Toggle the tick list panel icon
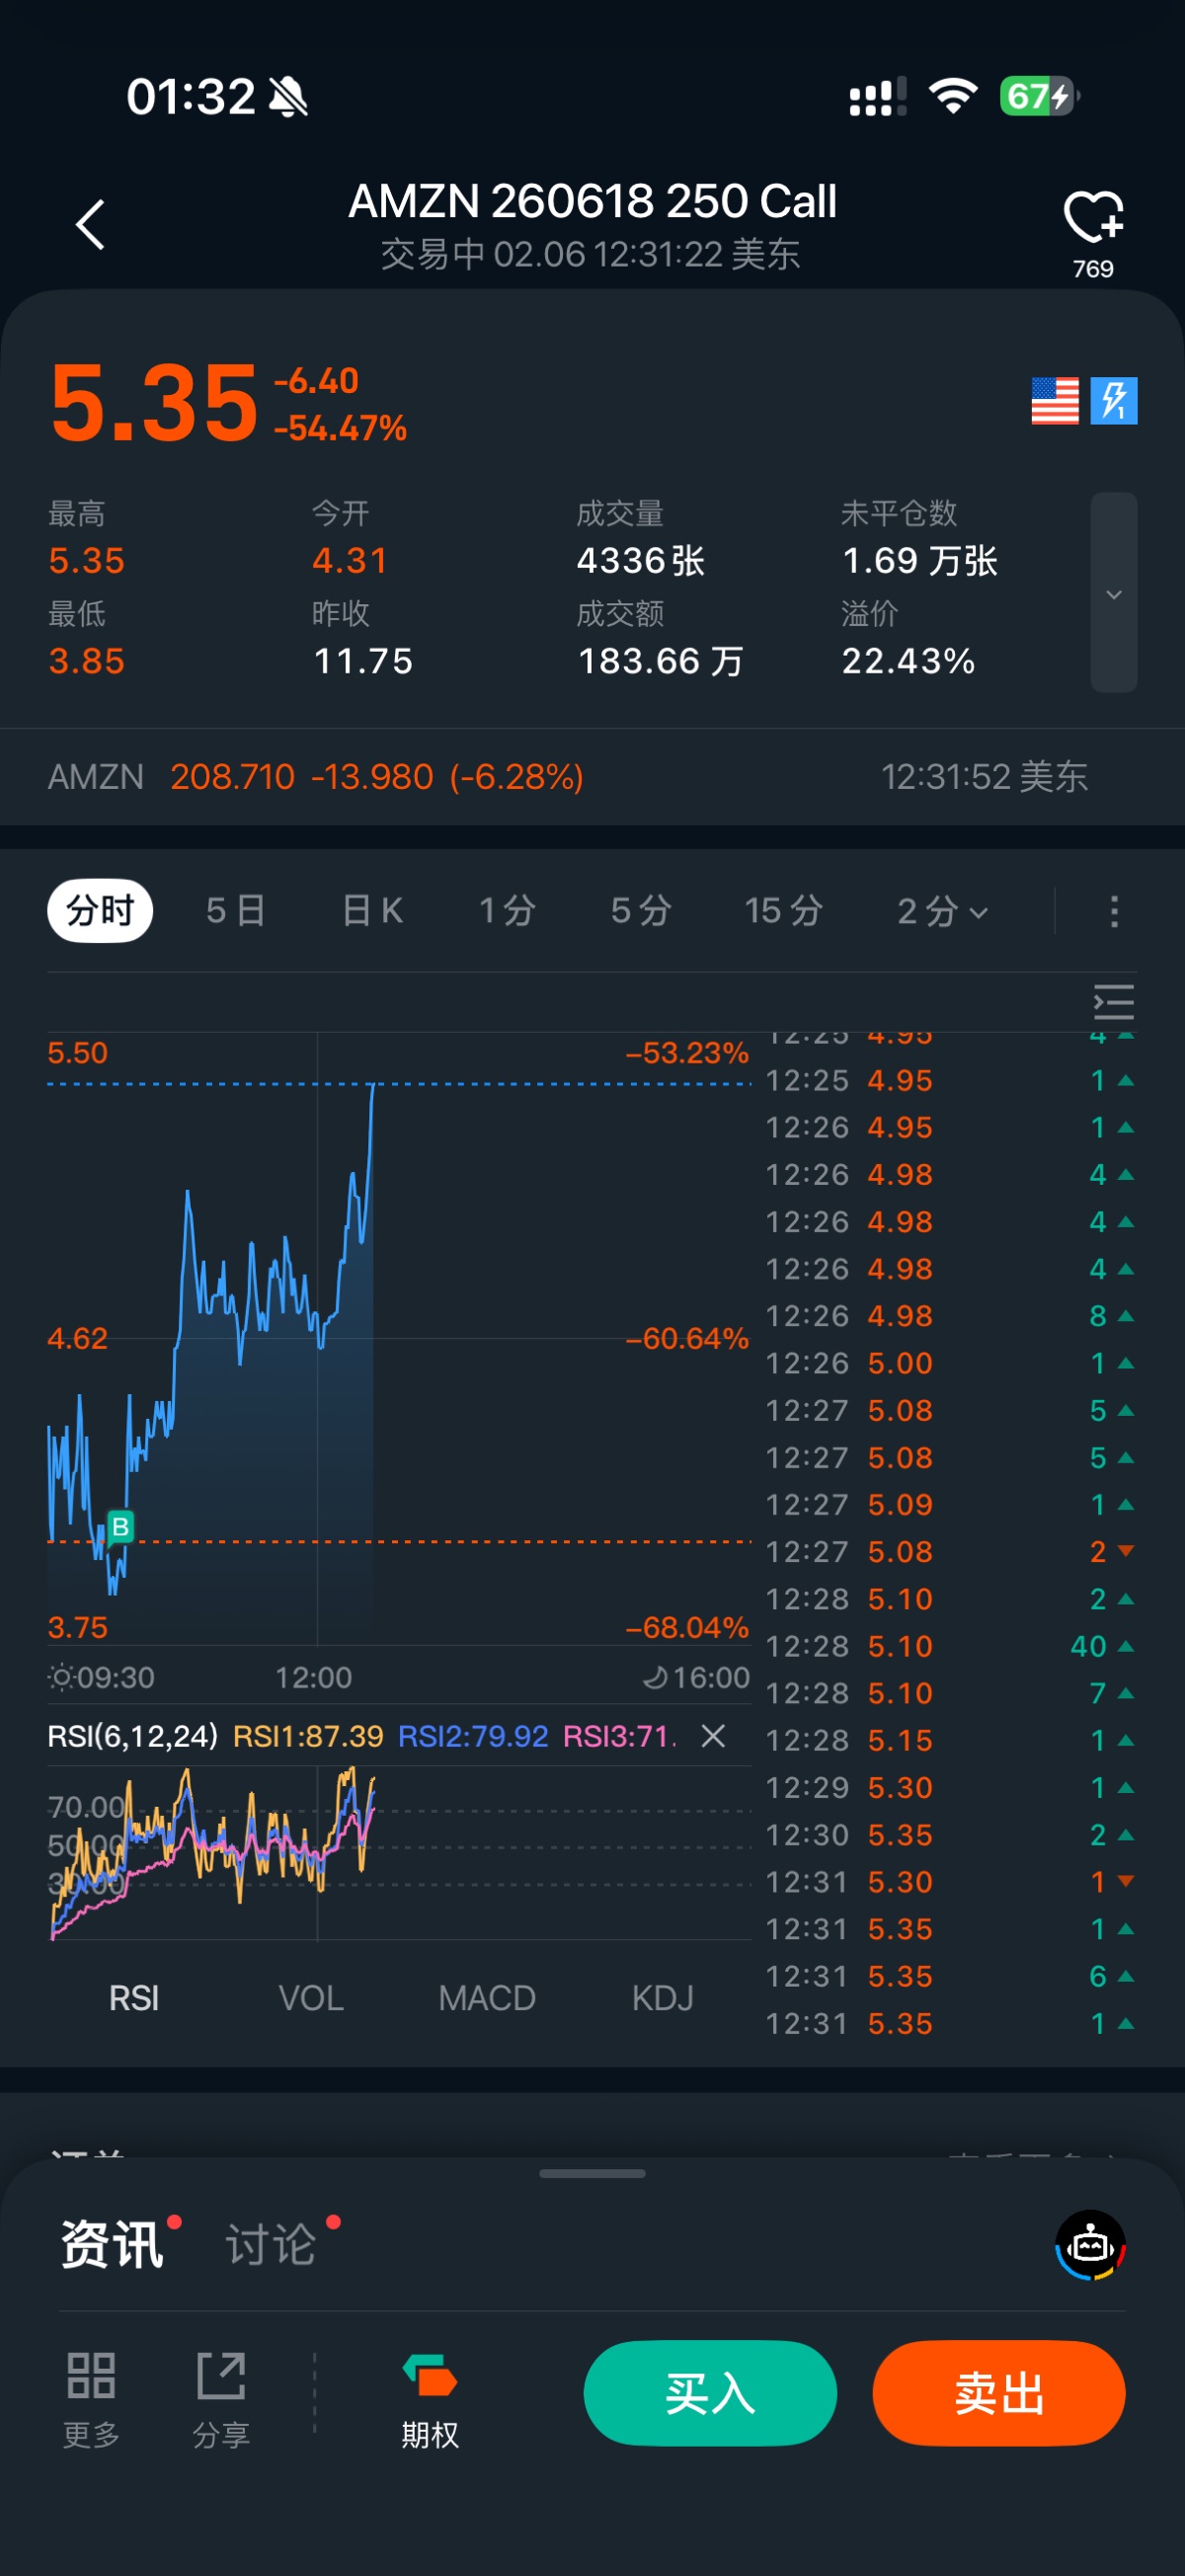 pyautogui.click(x=1113, y=1002)
